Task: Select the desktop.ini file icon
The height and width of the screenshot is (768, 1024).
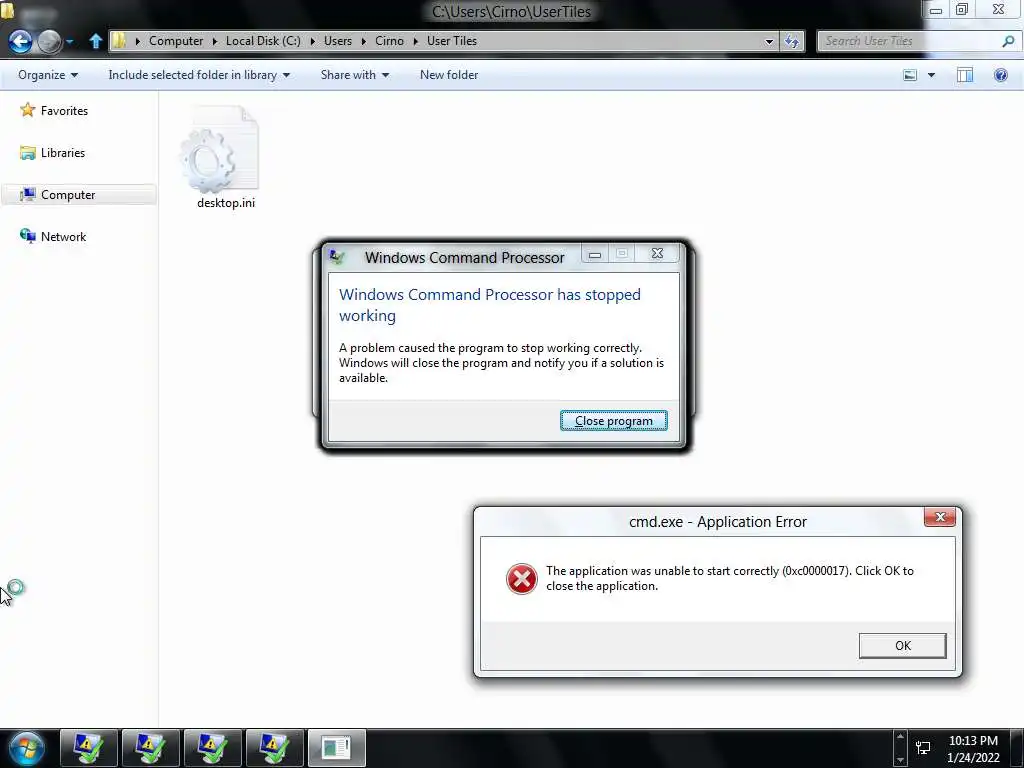Action: (220, 150)
